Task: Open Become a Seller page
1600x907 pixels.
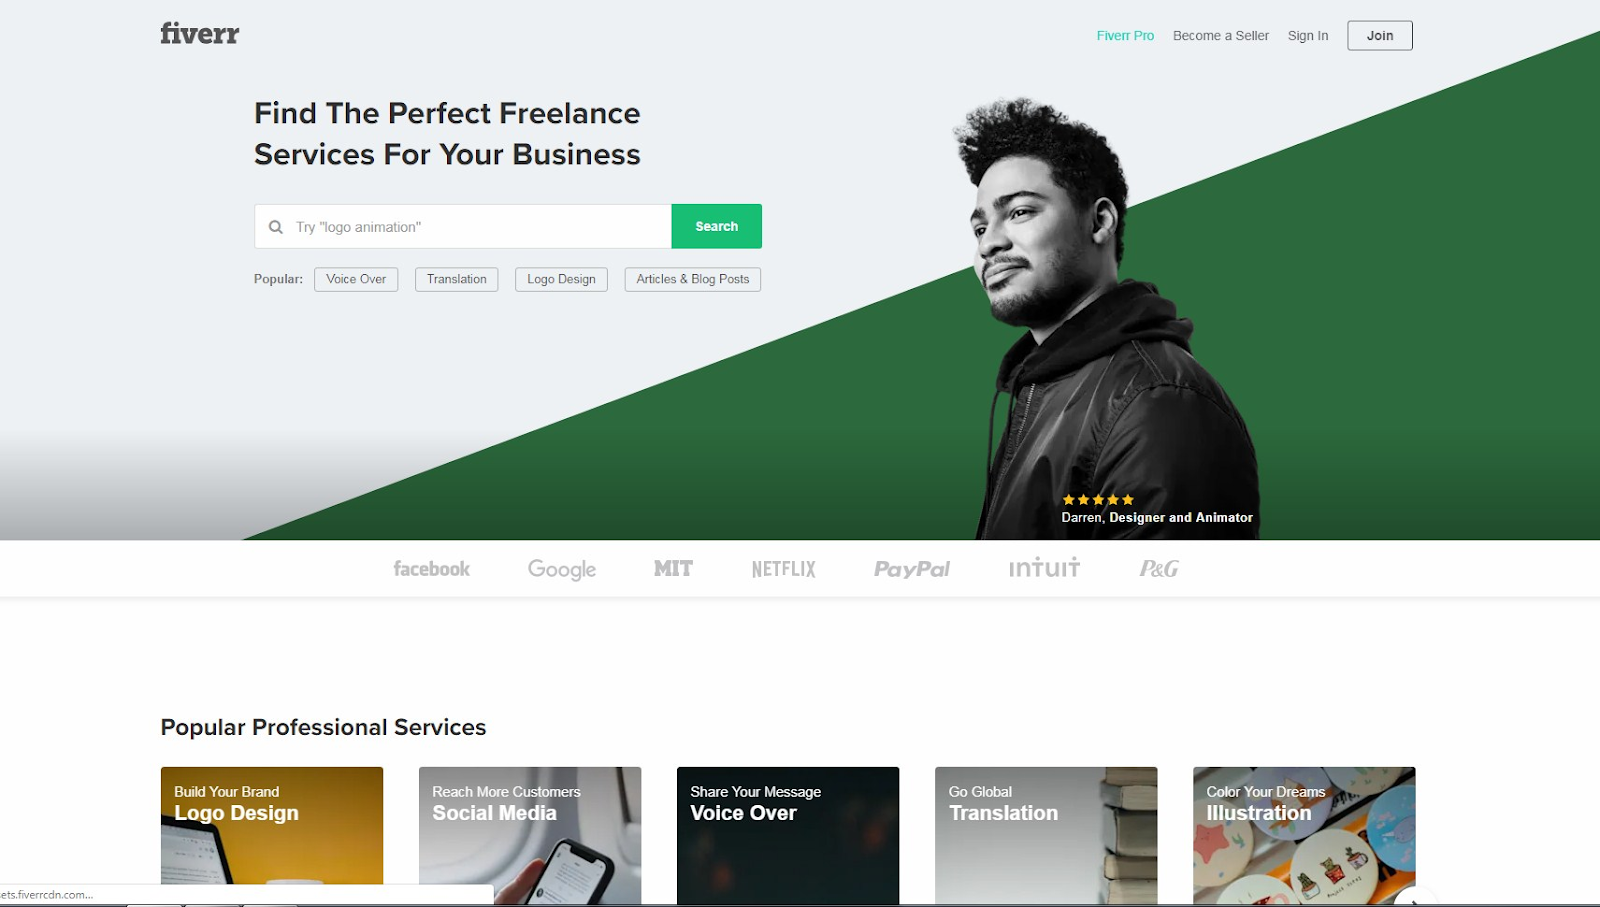Action: click(x=1221, y=36)
